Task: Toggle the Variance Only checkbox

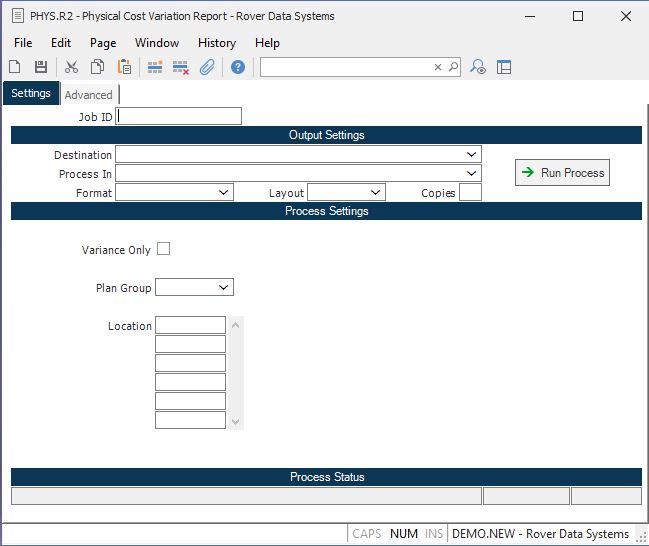Action: pos(164,249)
